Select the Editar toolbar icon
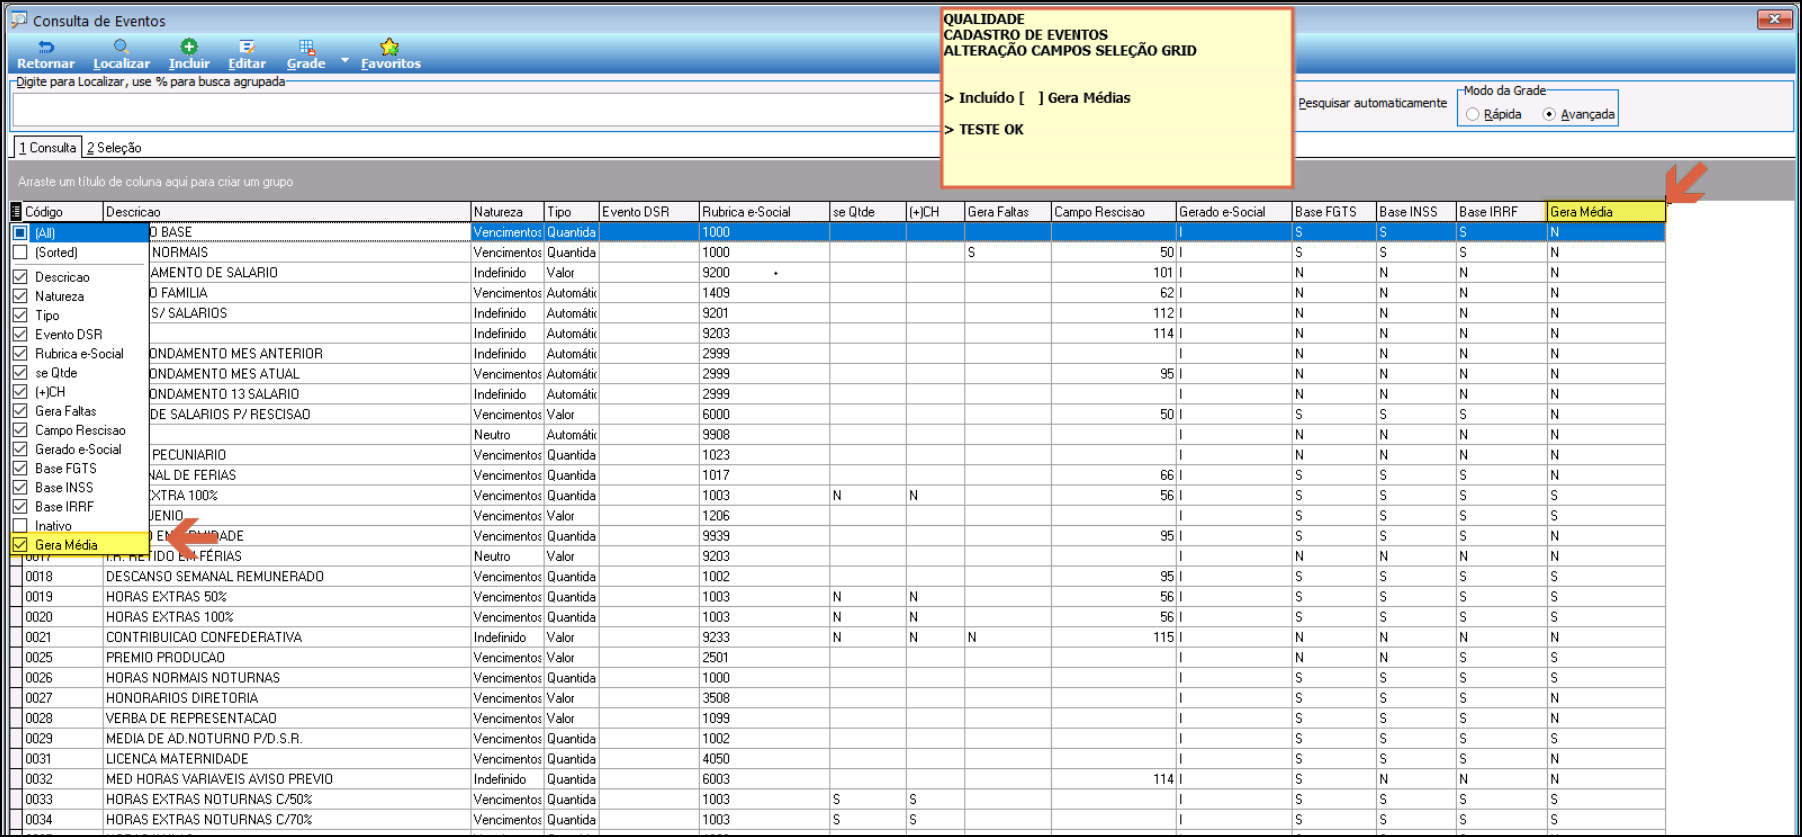The height and width of the screenshot is (837, 1802). [x=247, y=47]
